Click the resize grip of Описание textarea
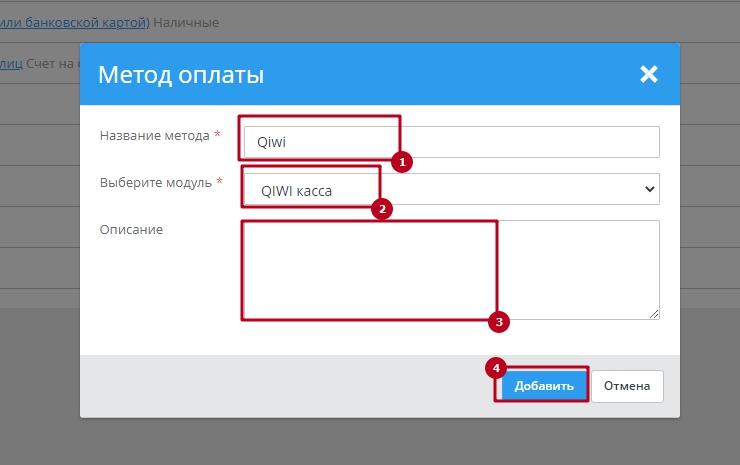The width and height of the screenshot is (740, 465). tap(654, 314)
